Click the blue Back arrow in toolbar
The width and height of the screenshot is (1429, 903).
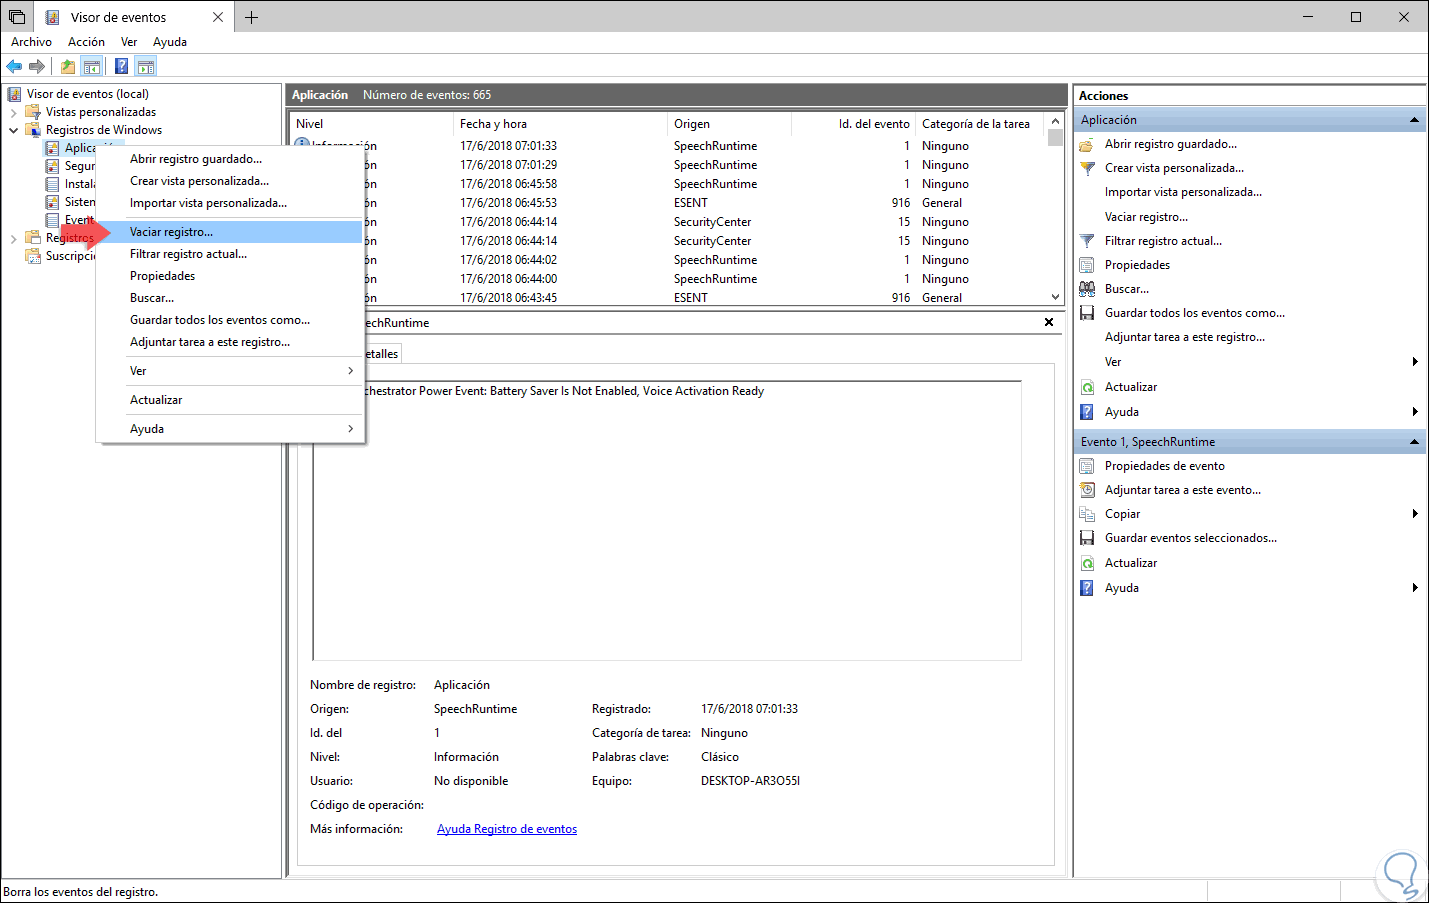[14, 67]
